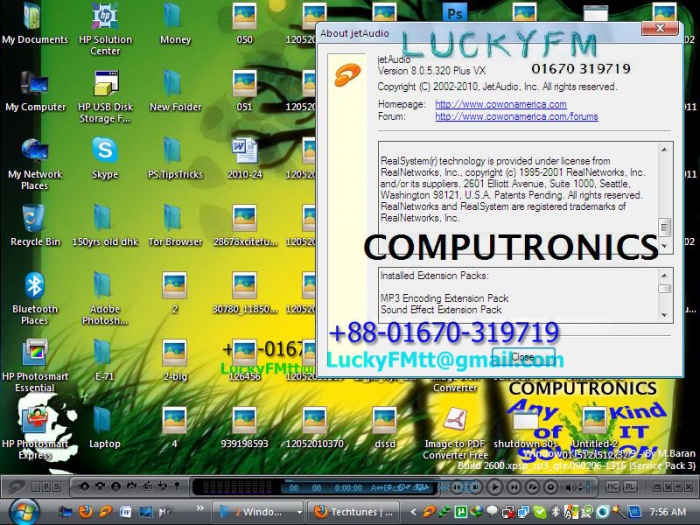
Task: Click the taskbar clock showing 7:56 AM
Action: [668, 512]
